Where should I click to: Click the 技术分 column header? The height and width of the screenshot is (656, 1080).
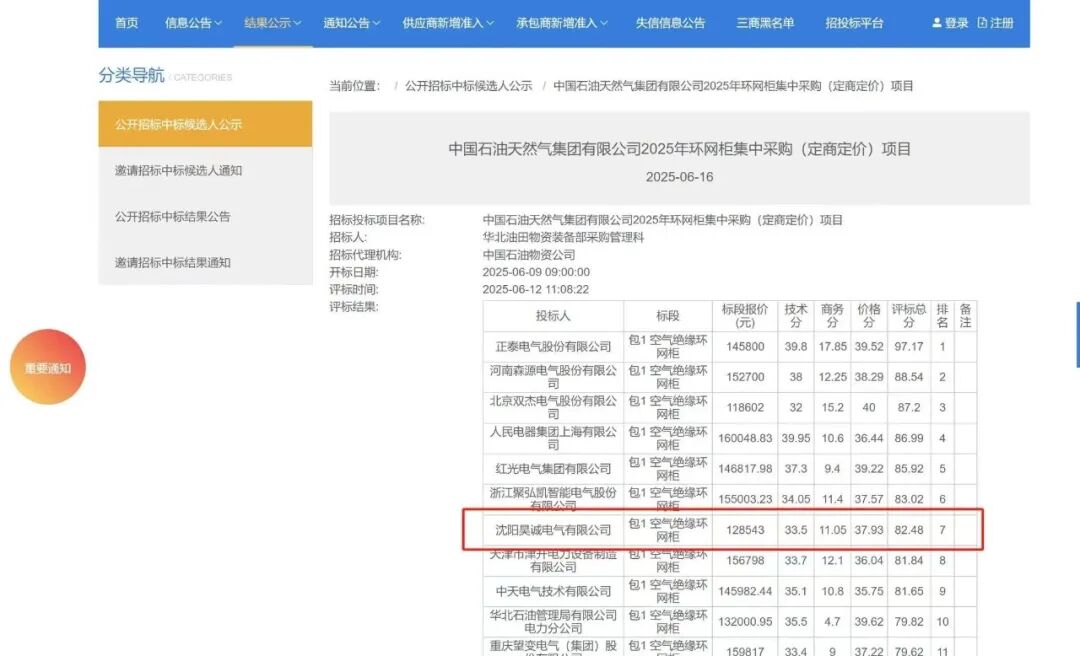(796, 316)
